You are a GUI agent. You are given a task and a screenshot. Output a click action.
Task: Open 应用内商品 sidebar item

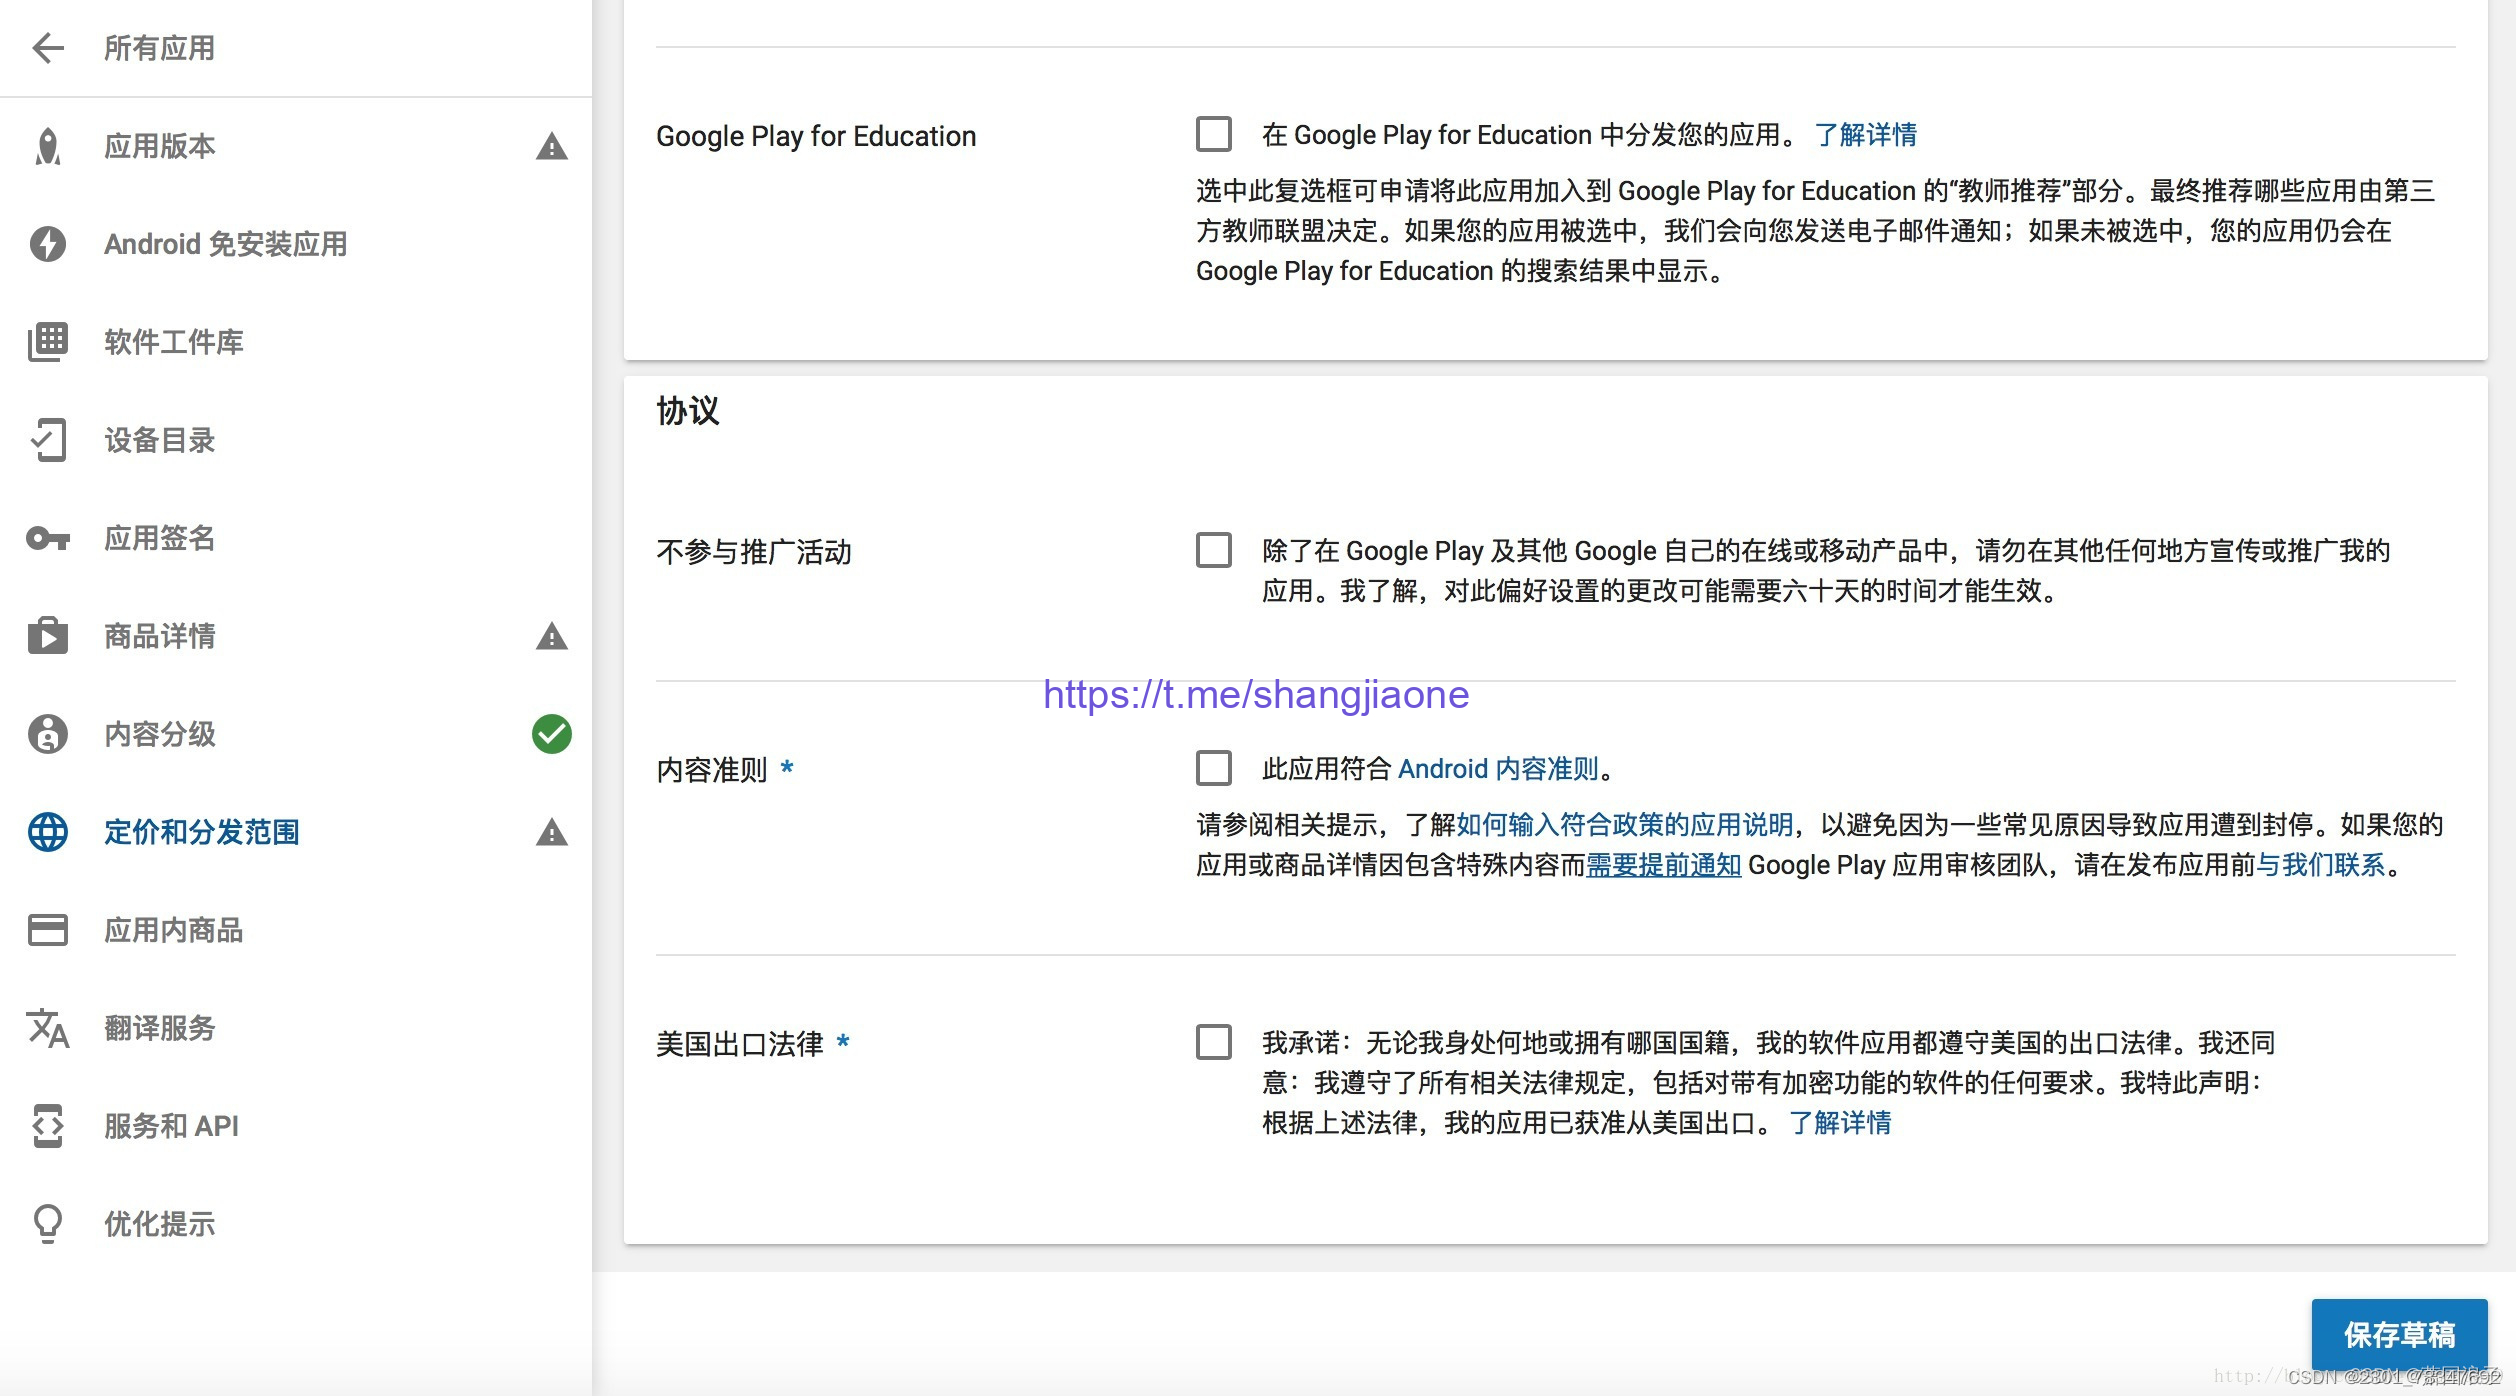click(x=173, y=930)
